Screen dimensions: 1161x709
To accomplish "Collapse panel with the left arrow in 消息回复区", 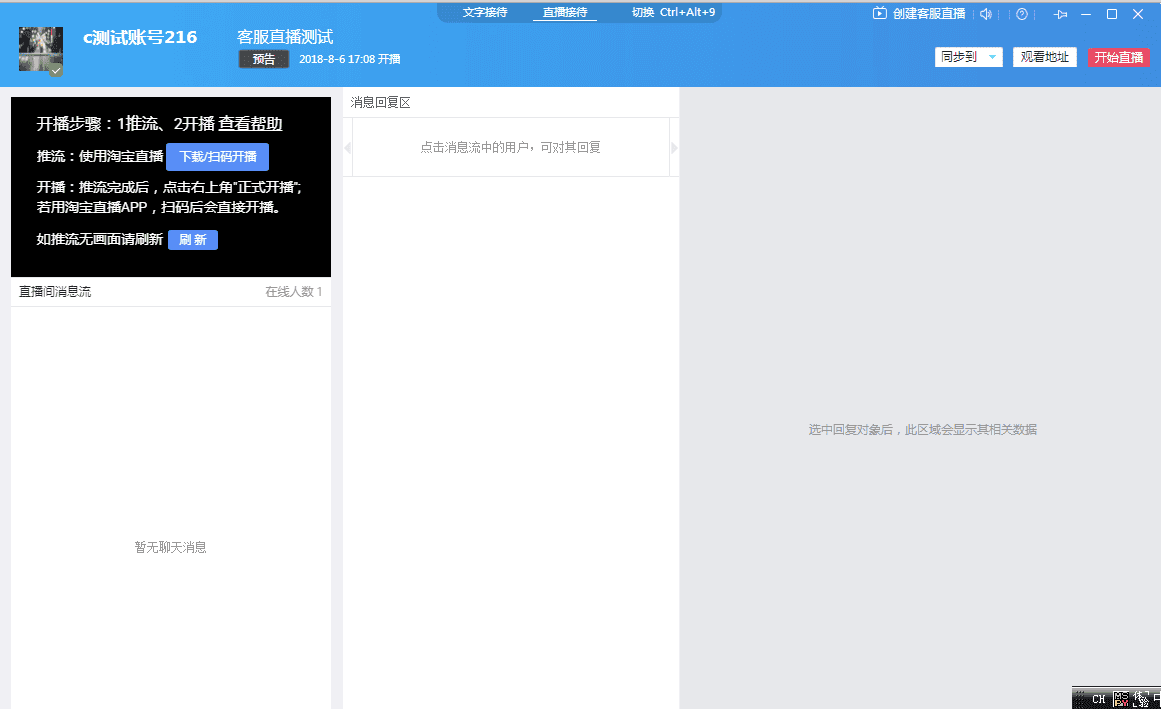I will click(347, 148).
